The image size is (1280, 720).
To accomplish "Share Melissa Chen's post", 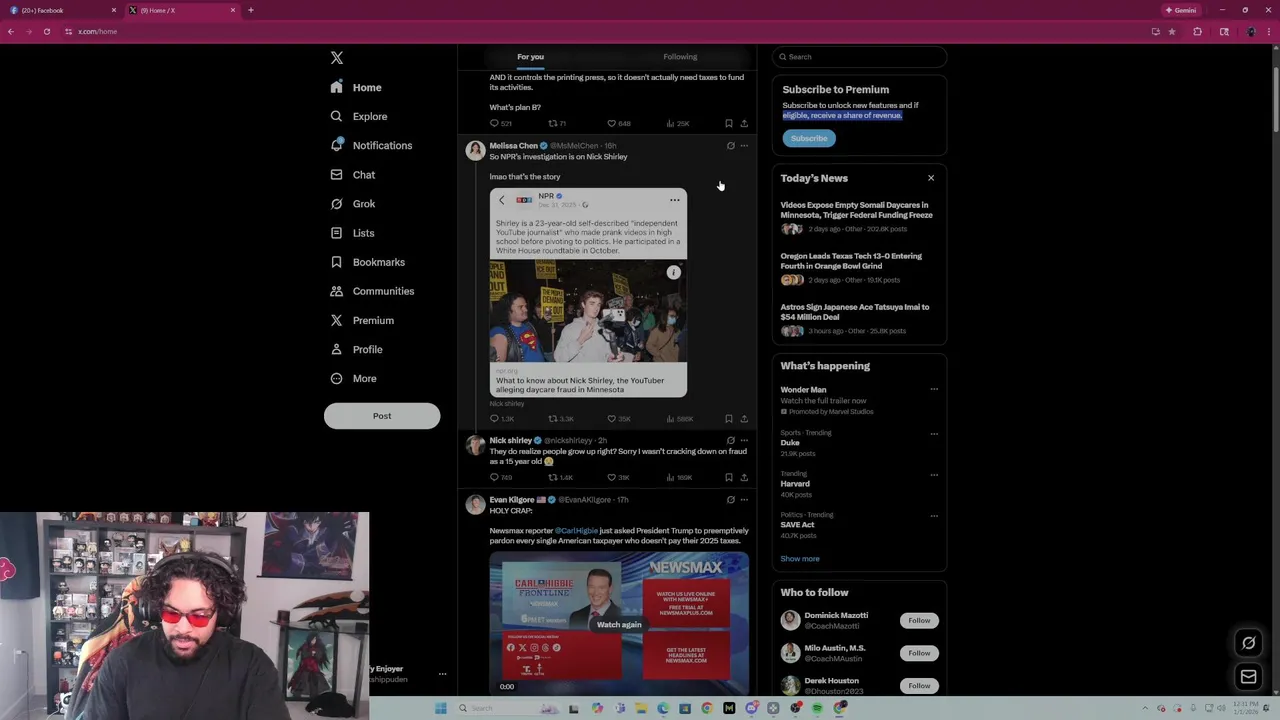I will 744,419.
